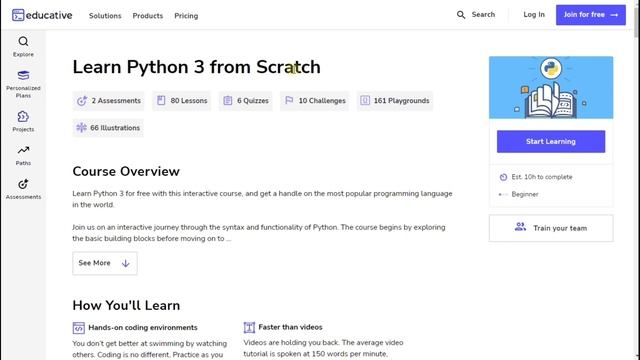The width and height of the screenshot is (640, 360).
Task: Click the 6 Quizzes clipboard icon
Action: [228, 100]
